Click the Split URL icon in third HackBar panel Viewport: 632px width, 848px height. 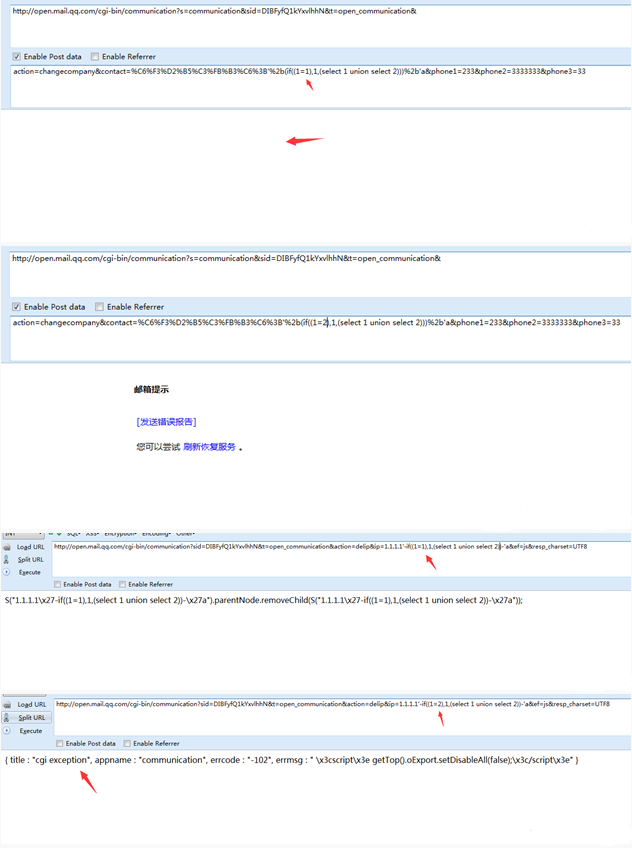(8, 560)
